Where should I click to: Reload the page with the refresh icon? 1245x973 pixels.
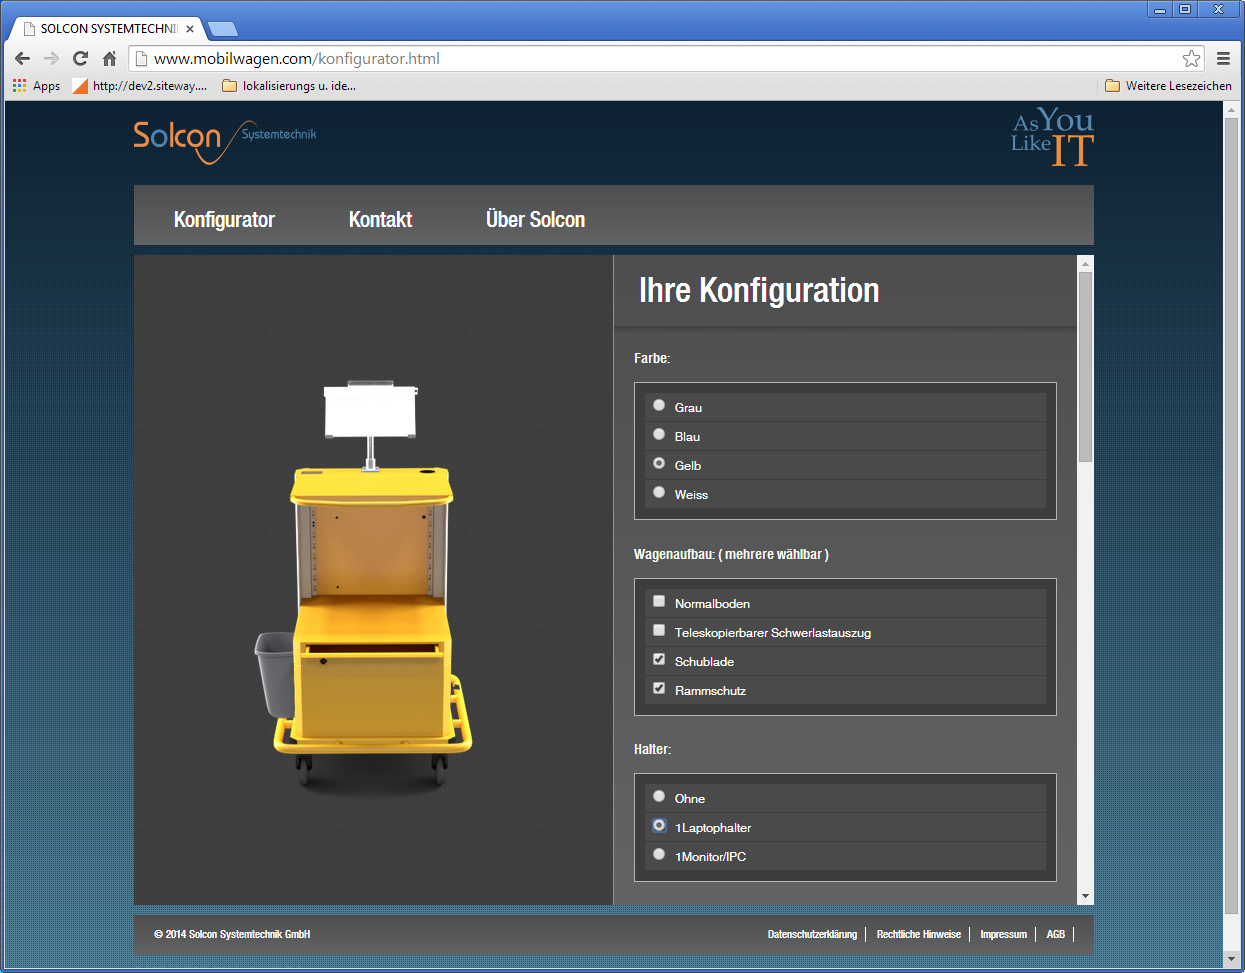tap(81, 59)
